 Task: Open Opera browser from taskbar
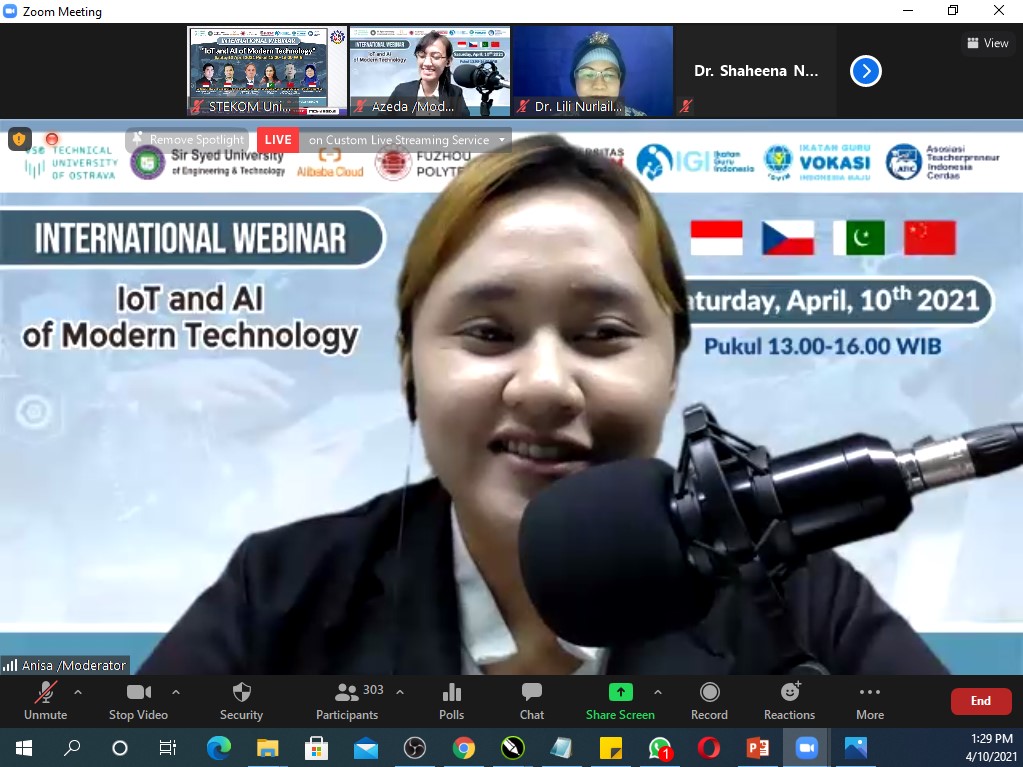tap(709, 747)
